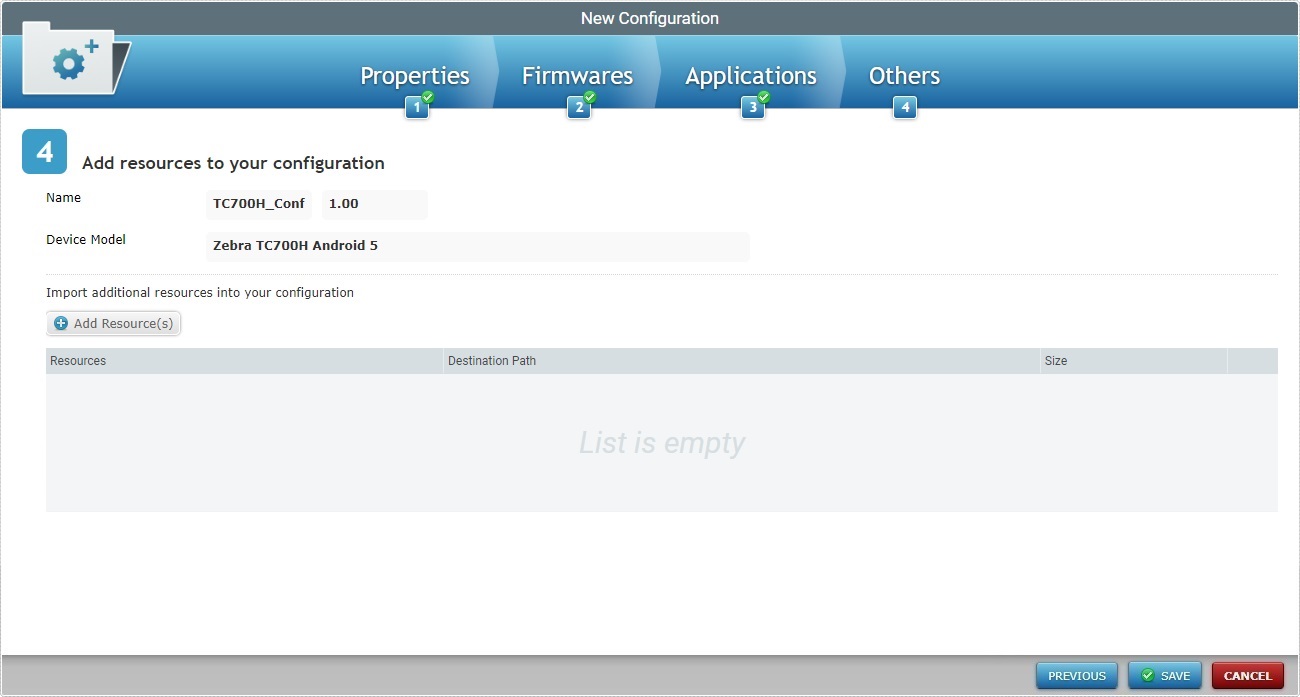
Task: Click the Add Resource(s) button
Action: coord(113,323)
